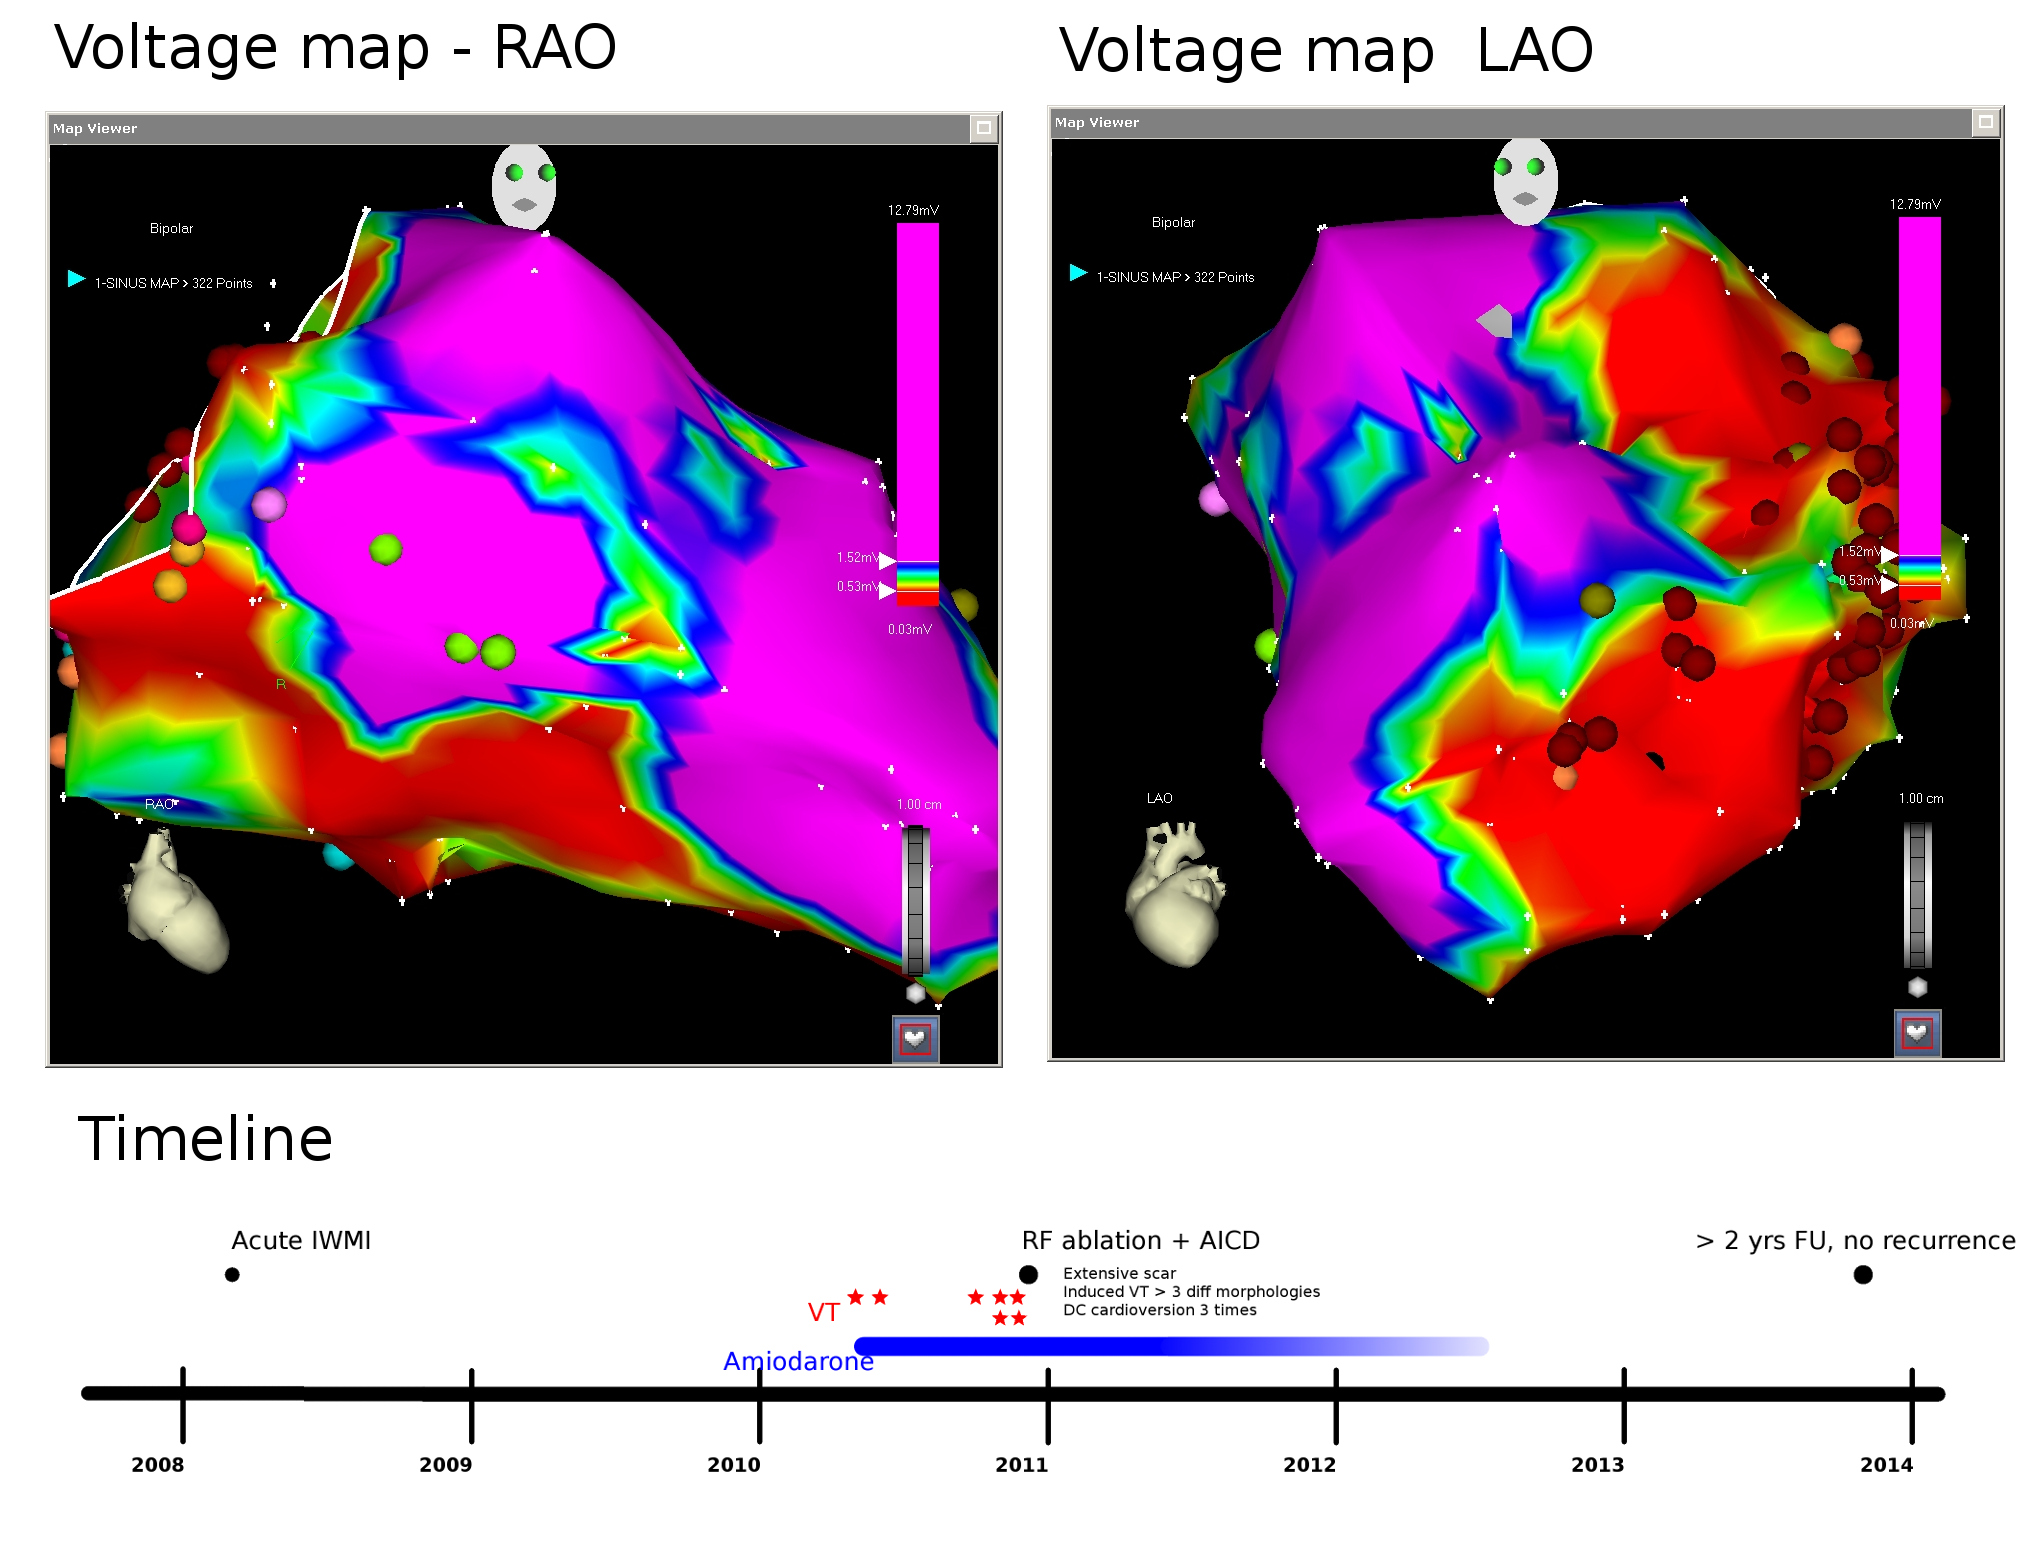This screenshot has height=1545, width=2043.
Task: Click the 0.53mV lower threshold marker in RAO
Action: [x=886, y=590]
